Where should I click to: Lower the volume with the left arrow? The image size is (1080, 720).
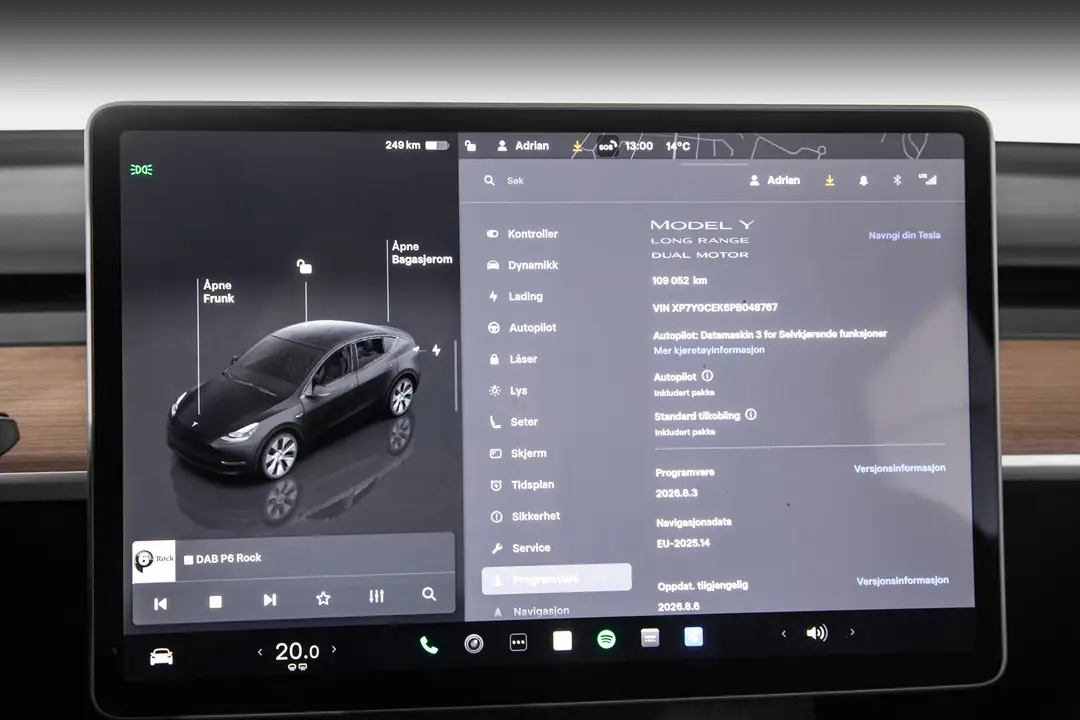[783, 633]
